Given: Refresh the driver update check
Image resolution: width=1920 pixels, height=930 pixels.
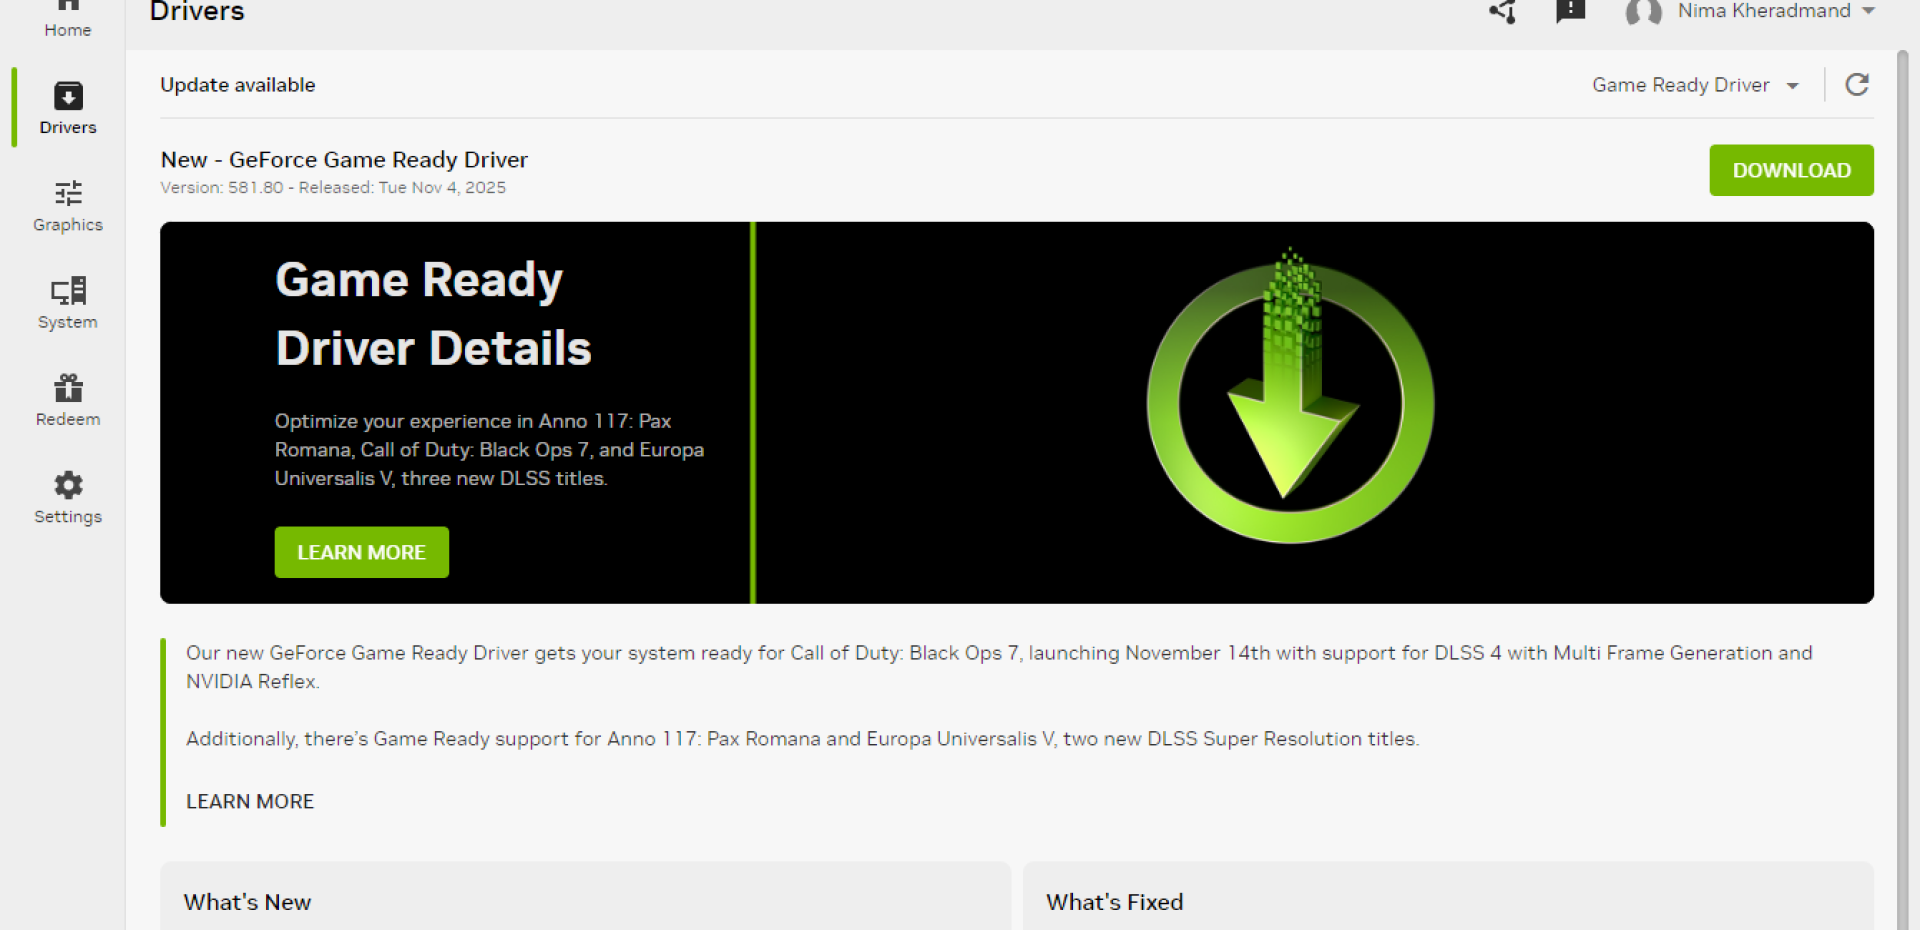Looking at the screenshot, I should point(1857,85).
